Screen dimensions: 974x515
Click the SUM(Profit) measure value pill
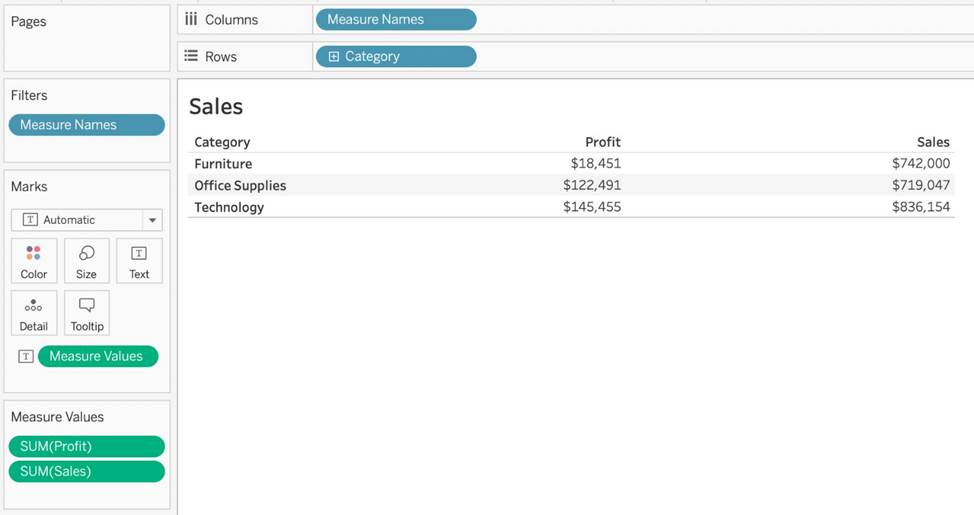(86, 447)
